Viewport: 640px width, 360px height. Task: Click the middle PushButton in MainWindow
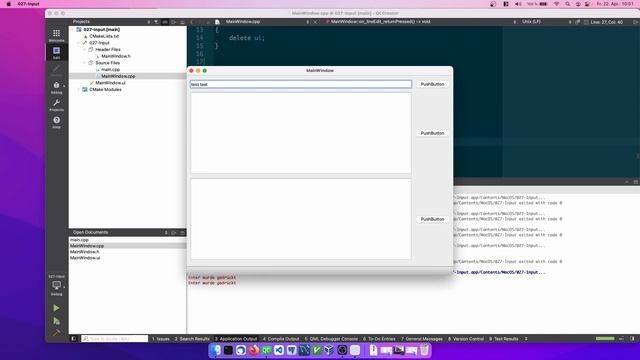click(x=432, y=133)
